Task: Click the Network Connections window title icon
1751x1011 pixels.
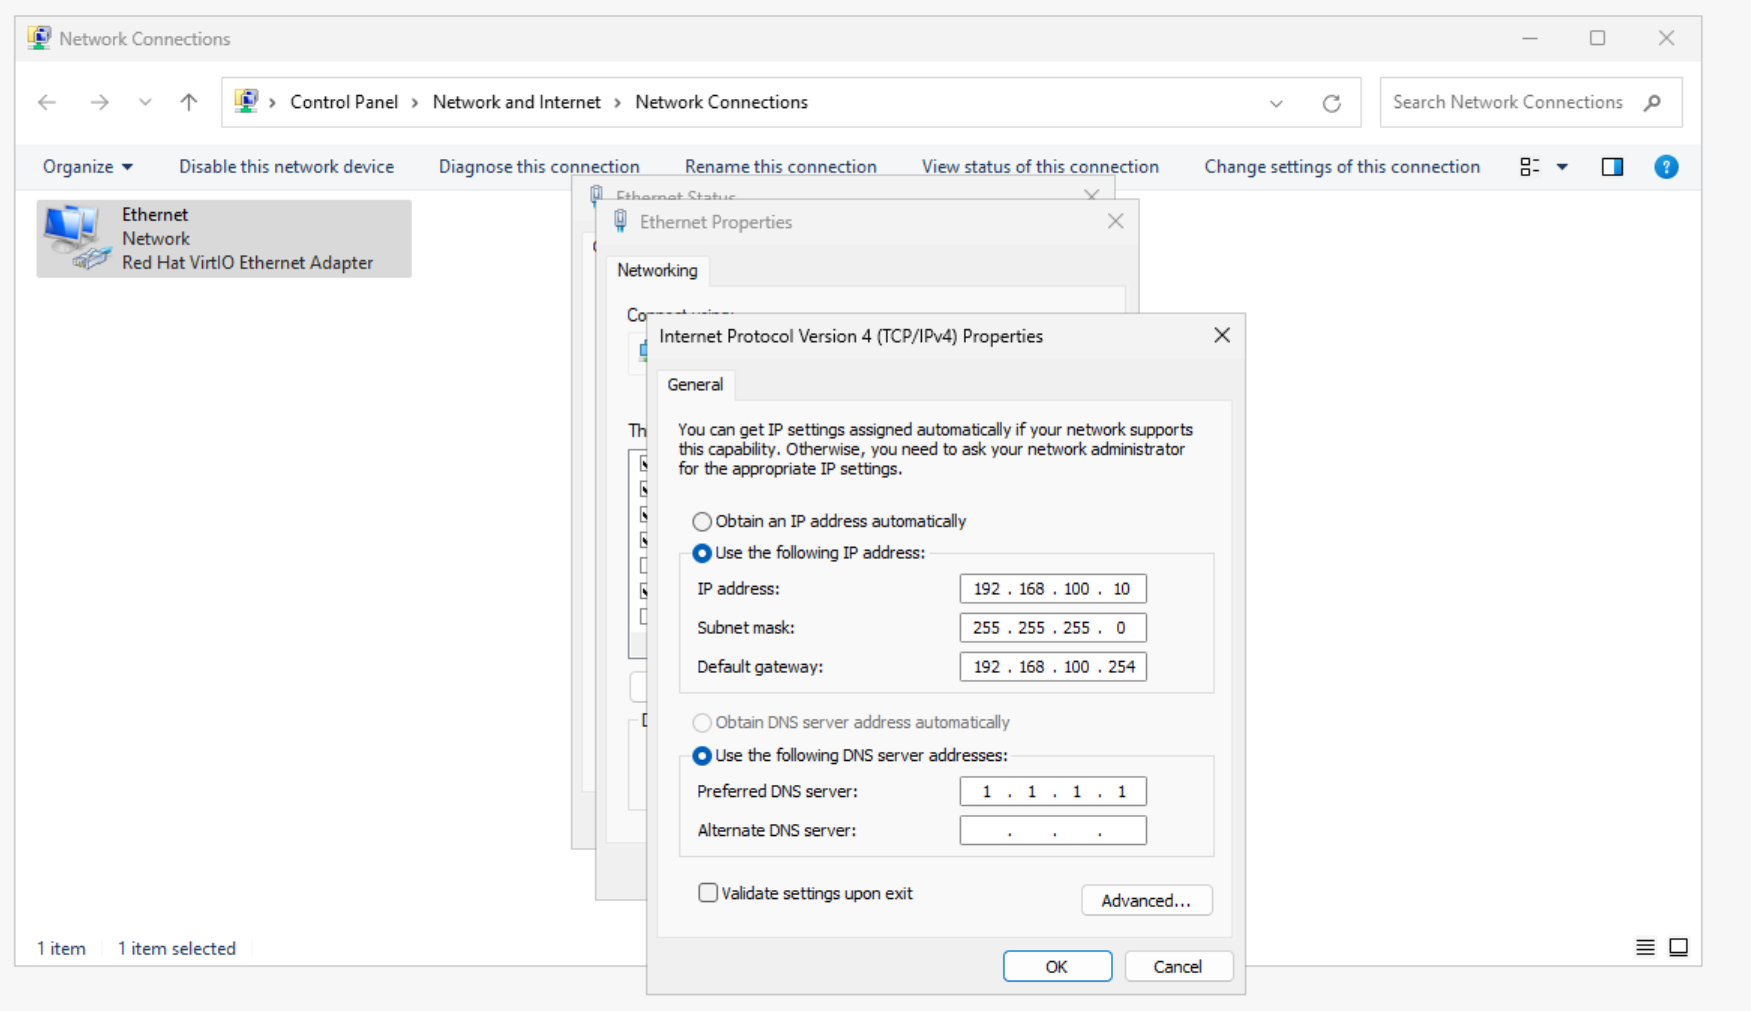Action: [x=39, y=38]
